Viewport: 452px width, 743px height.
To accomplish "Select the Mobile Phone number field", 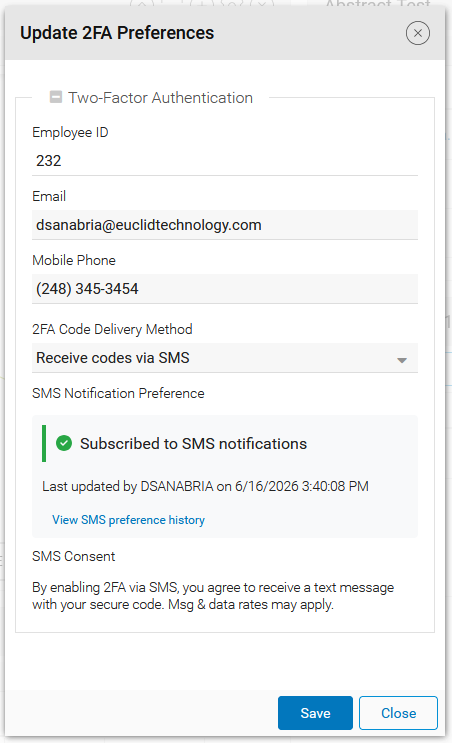I will pyautogui.click(x=225, y=289).
